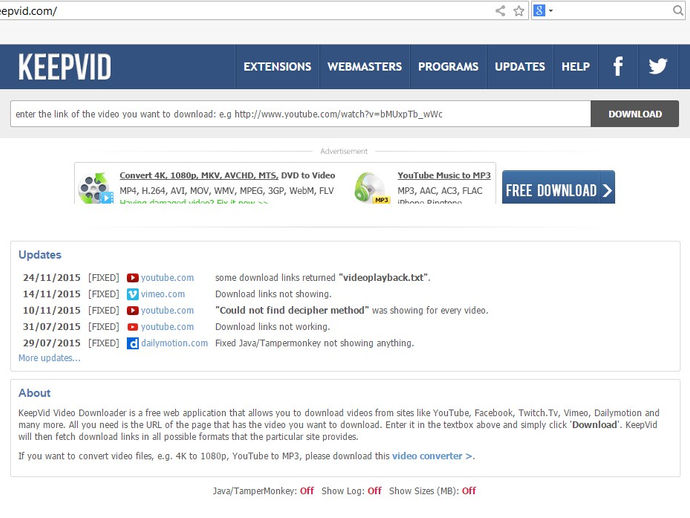Click "Download links not showing." text

tap(273, 294)
